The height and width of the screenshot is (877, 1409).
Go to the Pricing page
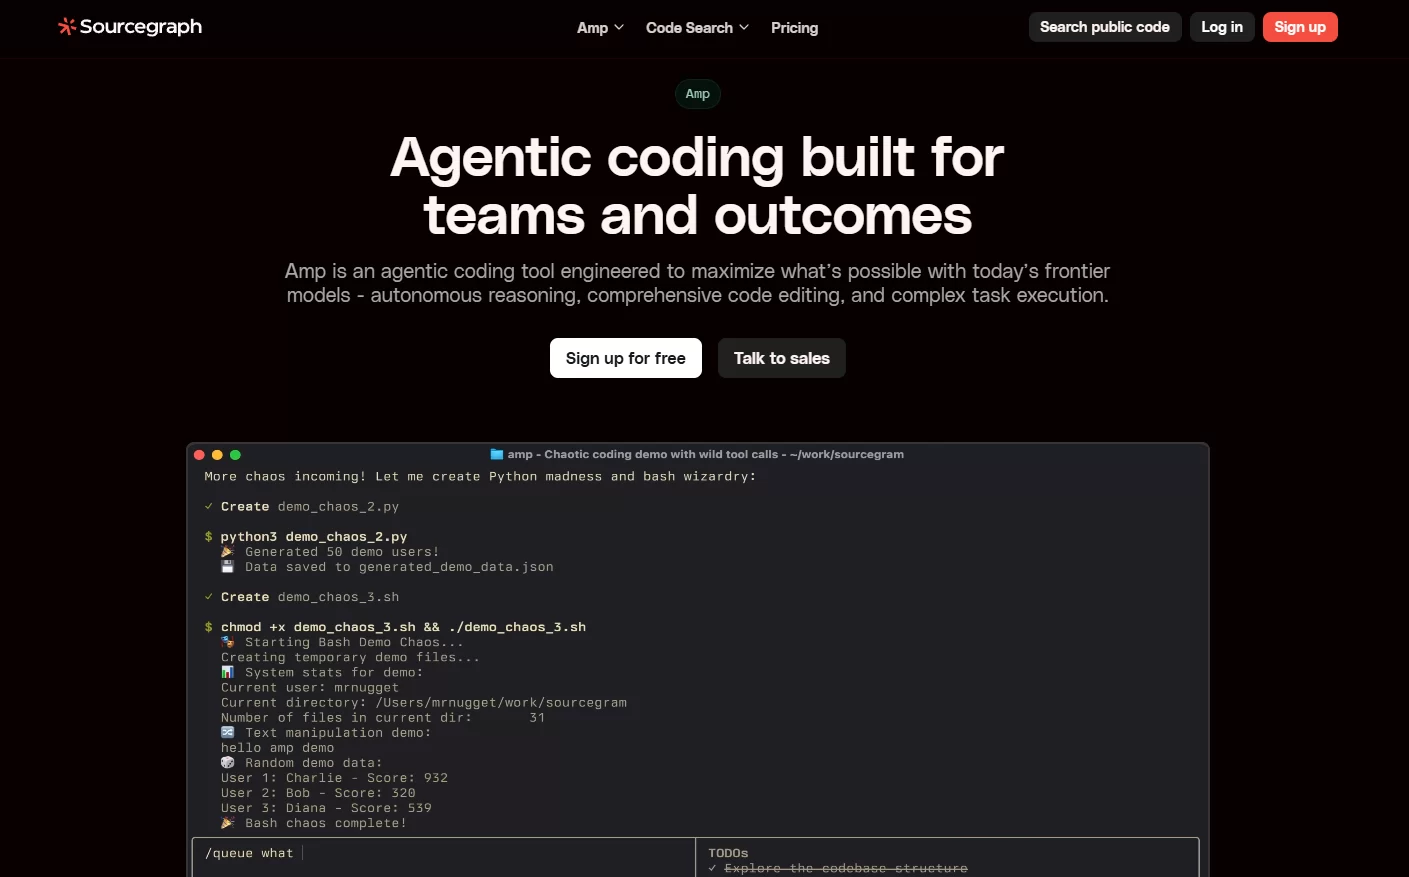click(794, 28)
